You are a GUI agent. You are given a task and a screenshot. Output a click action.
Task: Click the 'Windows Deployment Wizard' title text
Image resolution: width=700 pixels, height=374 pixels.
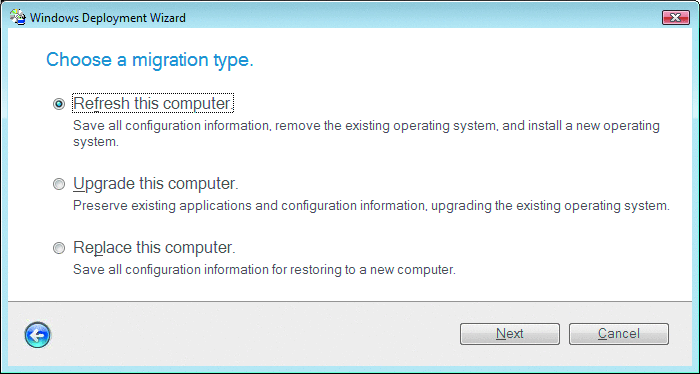pyautogui.click(x=108, y=18)
